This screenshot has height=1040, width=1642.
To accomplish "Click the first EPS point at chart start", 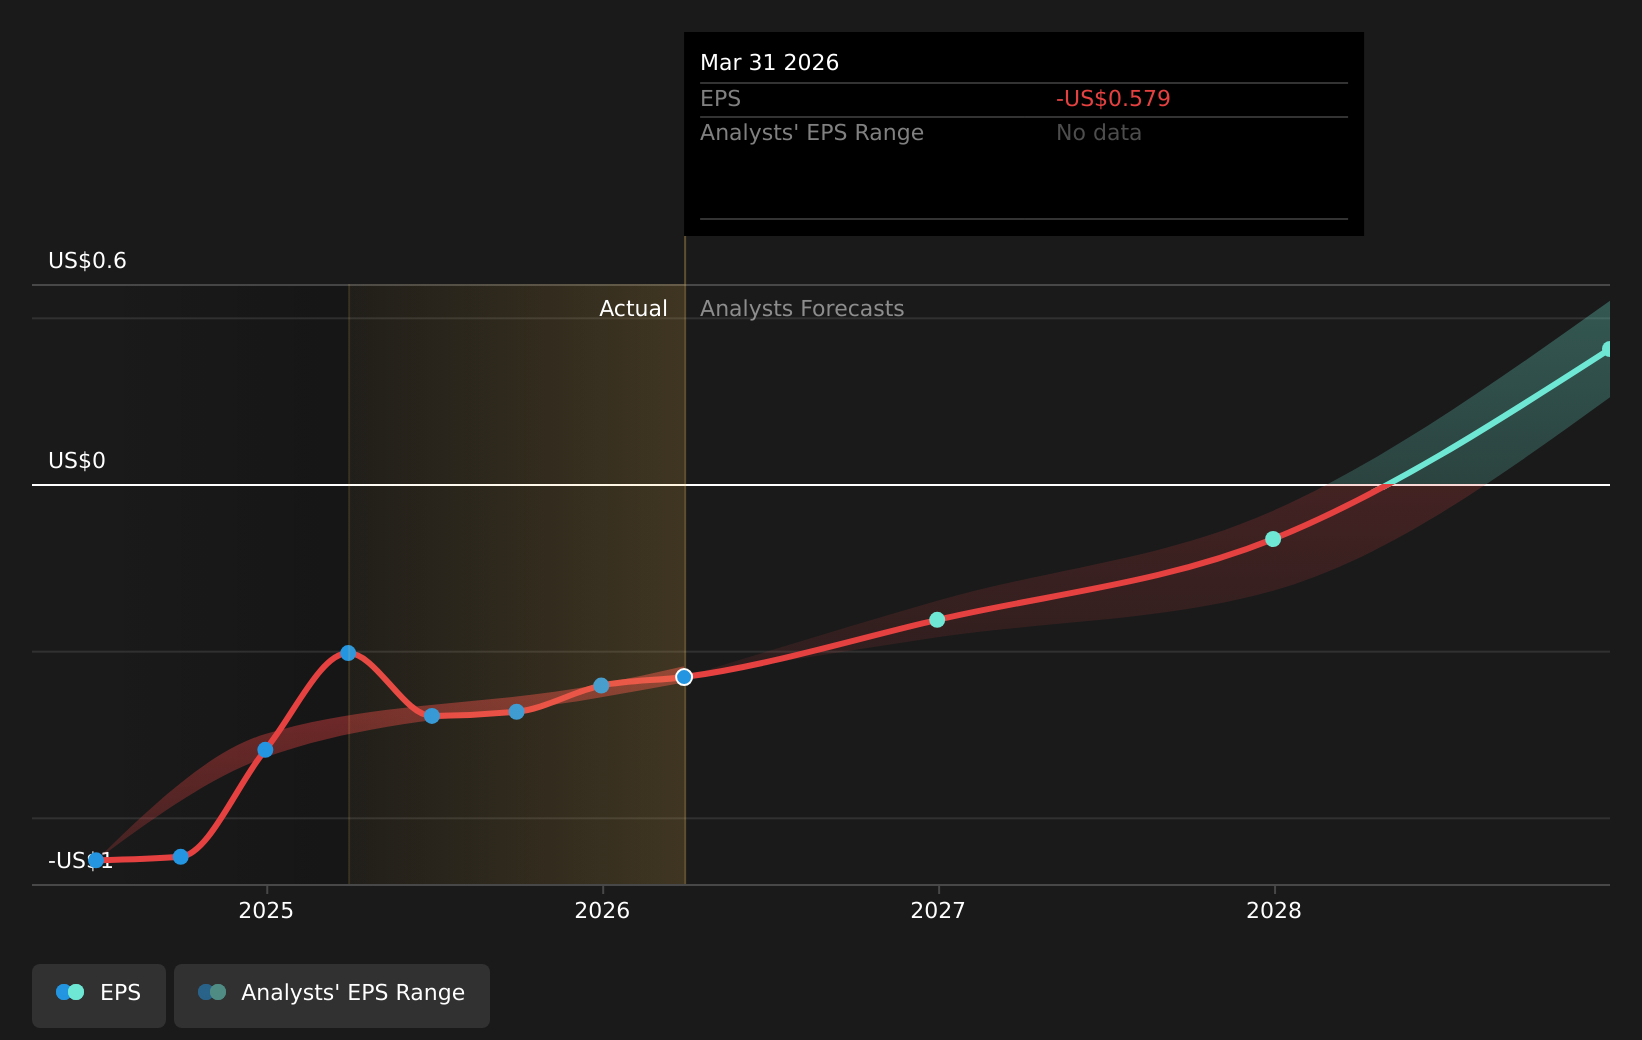I will [x=96, y=860].
